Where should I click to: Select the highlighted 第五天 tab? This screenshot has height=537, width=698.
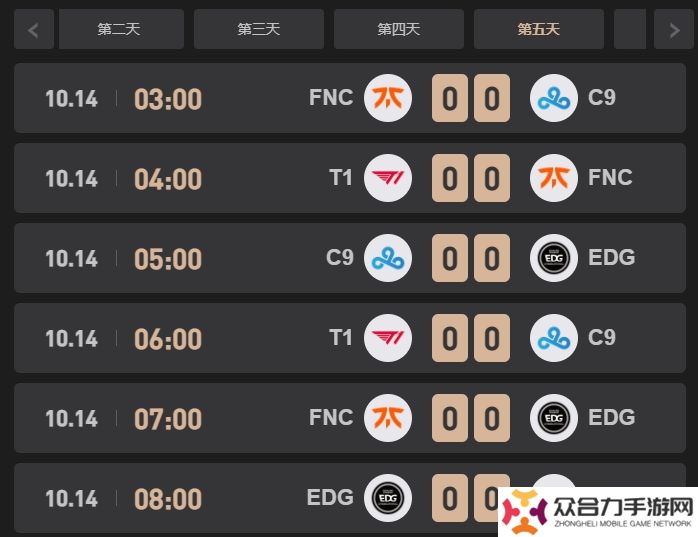pos(539,29)
